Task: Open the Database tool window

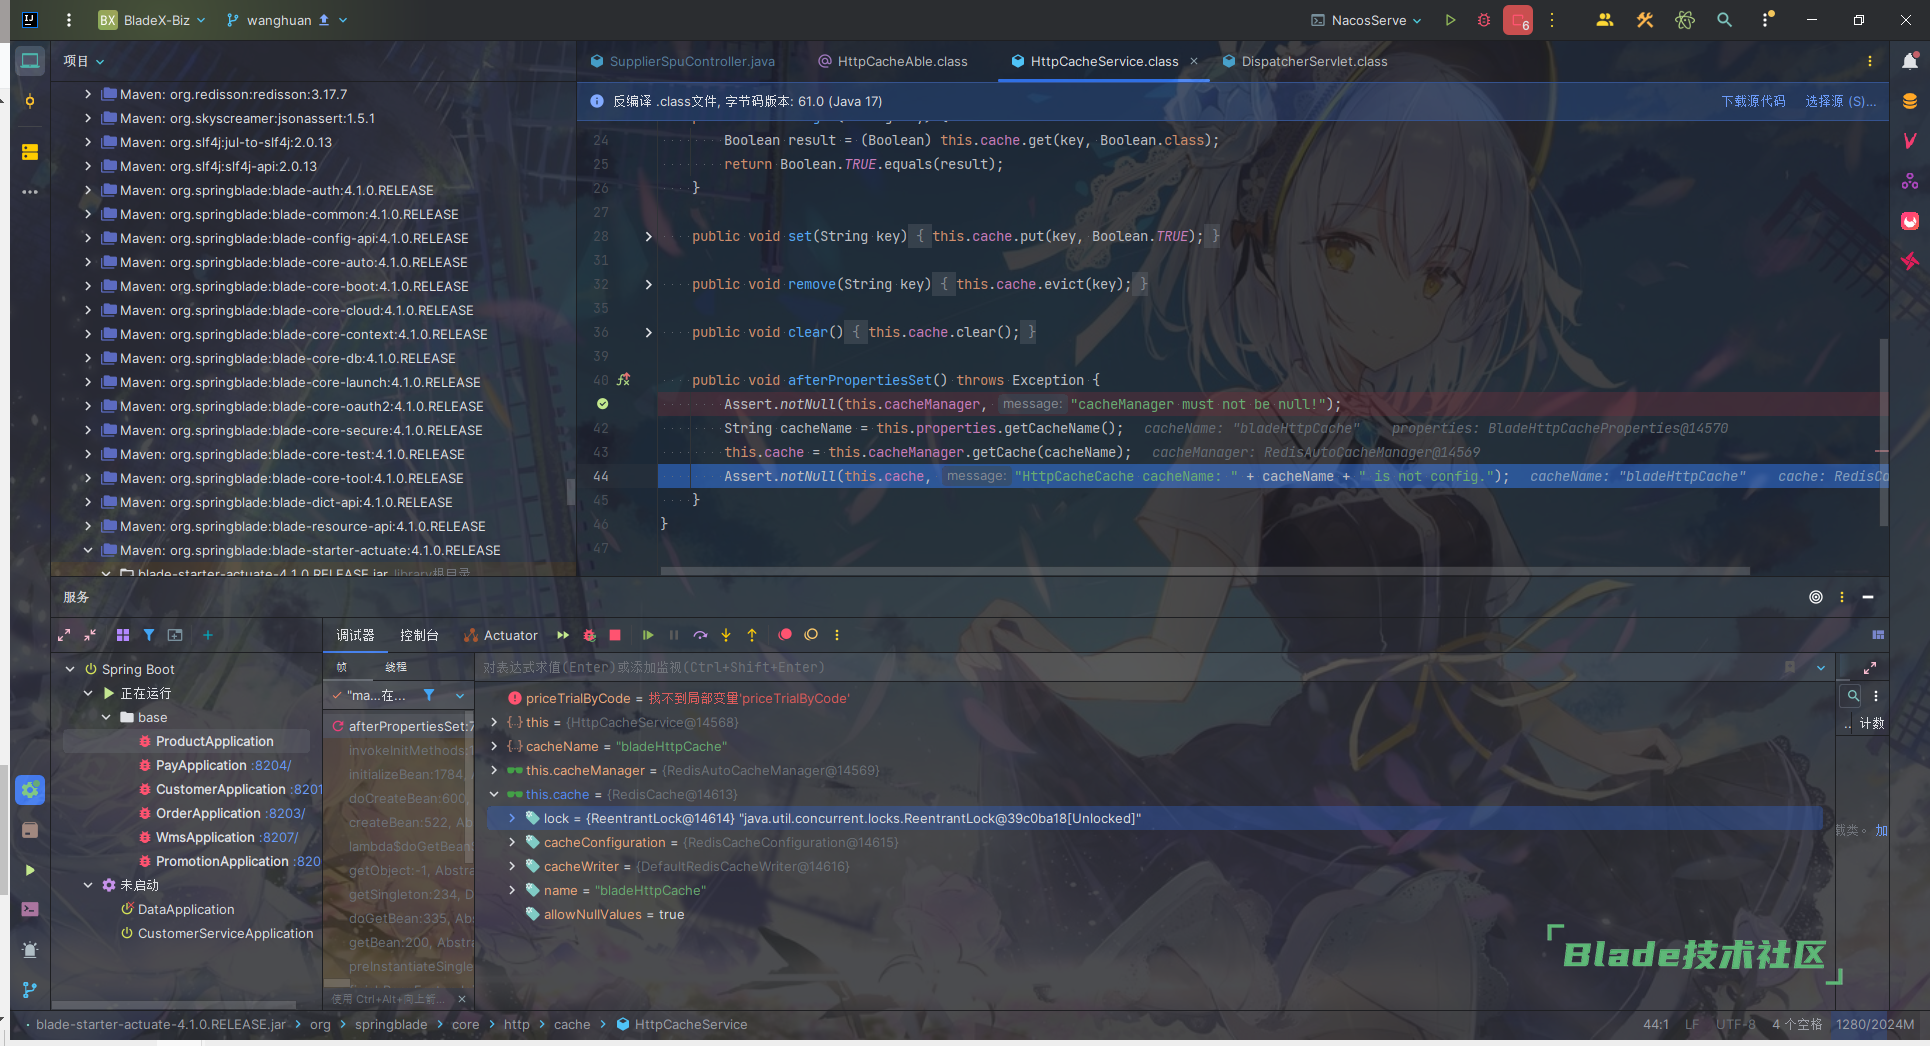Action: (1910, 101)
